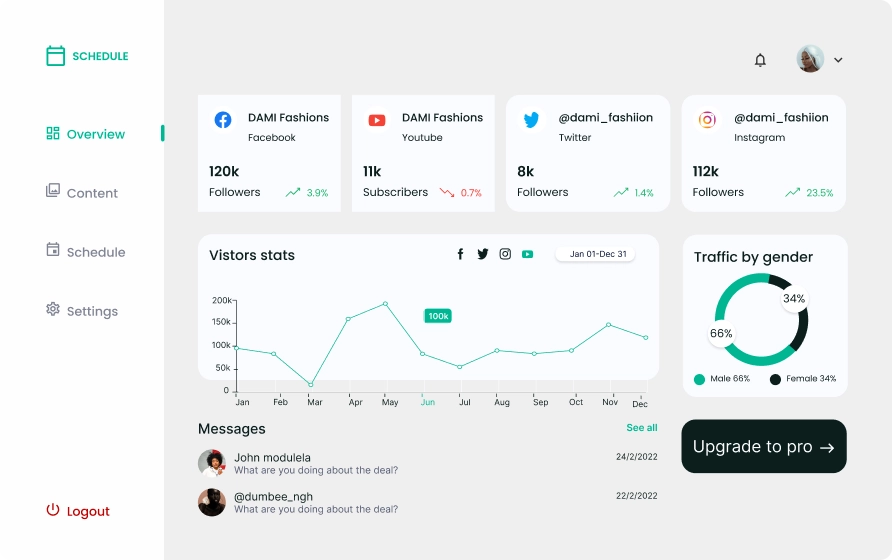Open the DAMI Fashions Youtube card title
Image resolution: width=892 pixels, height=560 pixels.
(443, 117)
